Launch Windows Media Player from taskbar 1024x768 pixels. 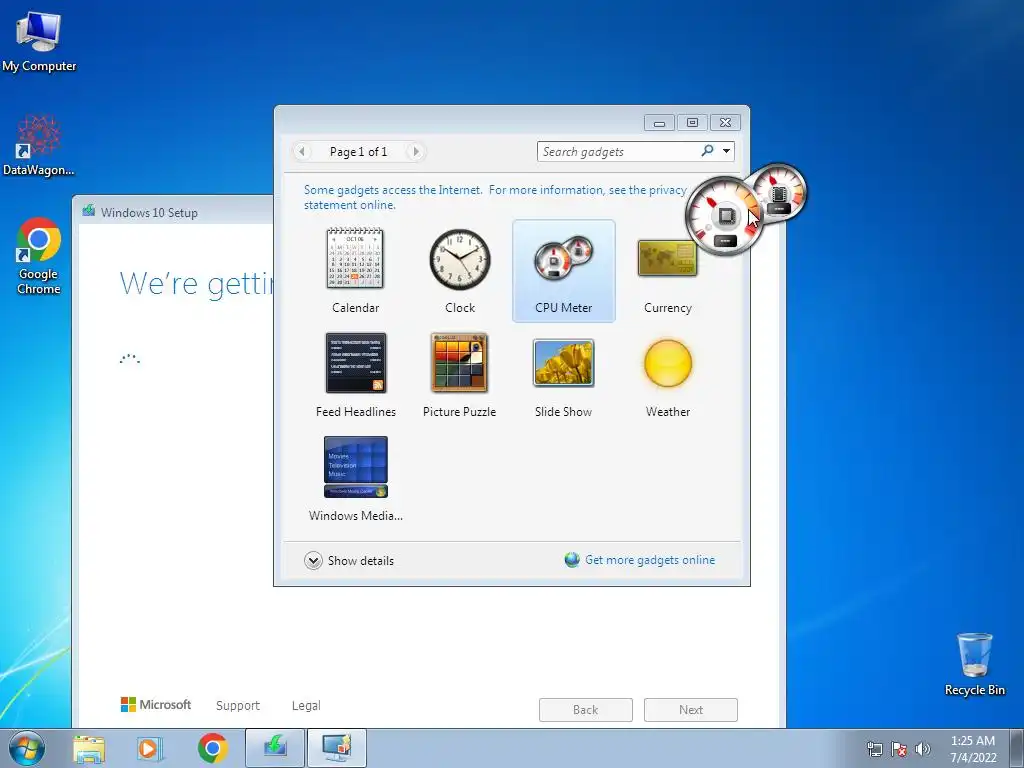pos(150,748)
